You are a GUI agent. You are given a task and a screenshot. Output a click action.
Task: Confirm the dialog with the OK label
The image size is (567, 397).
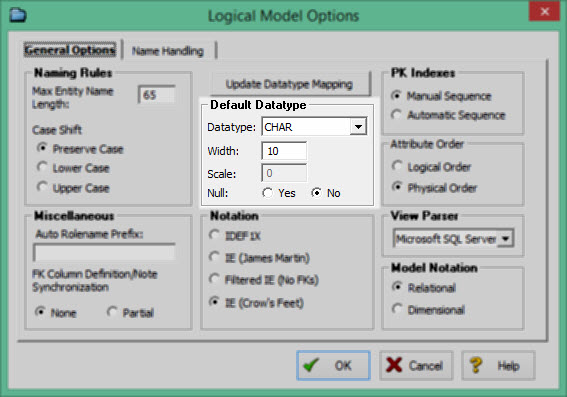343,366
